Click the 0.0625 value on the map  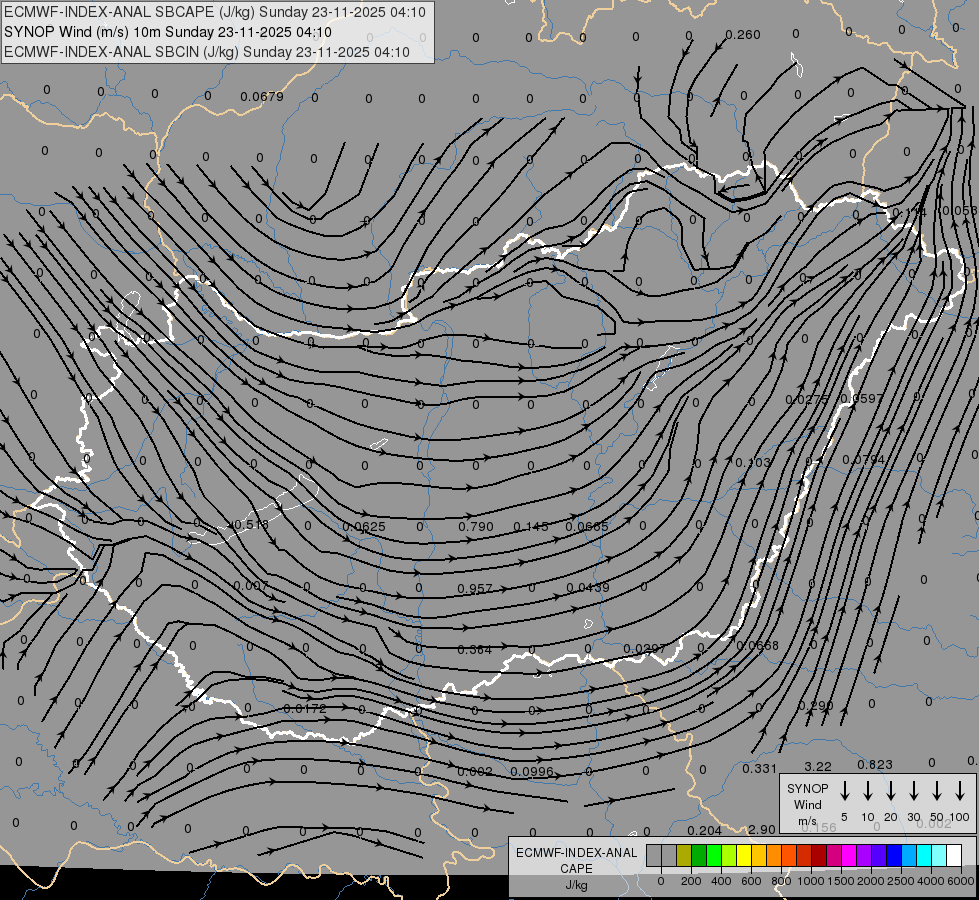pos(364,527)
